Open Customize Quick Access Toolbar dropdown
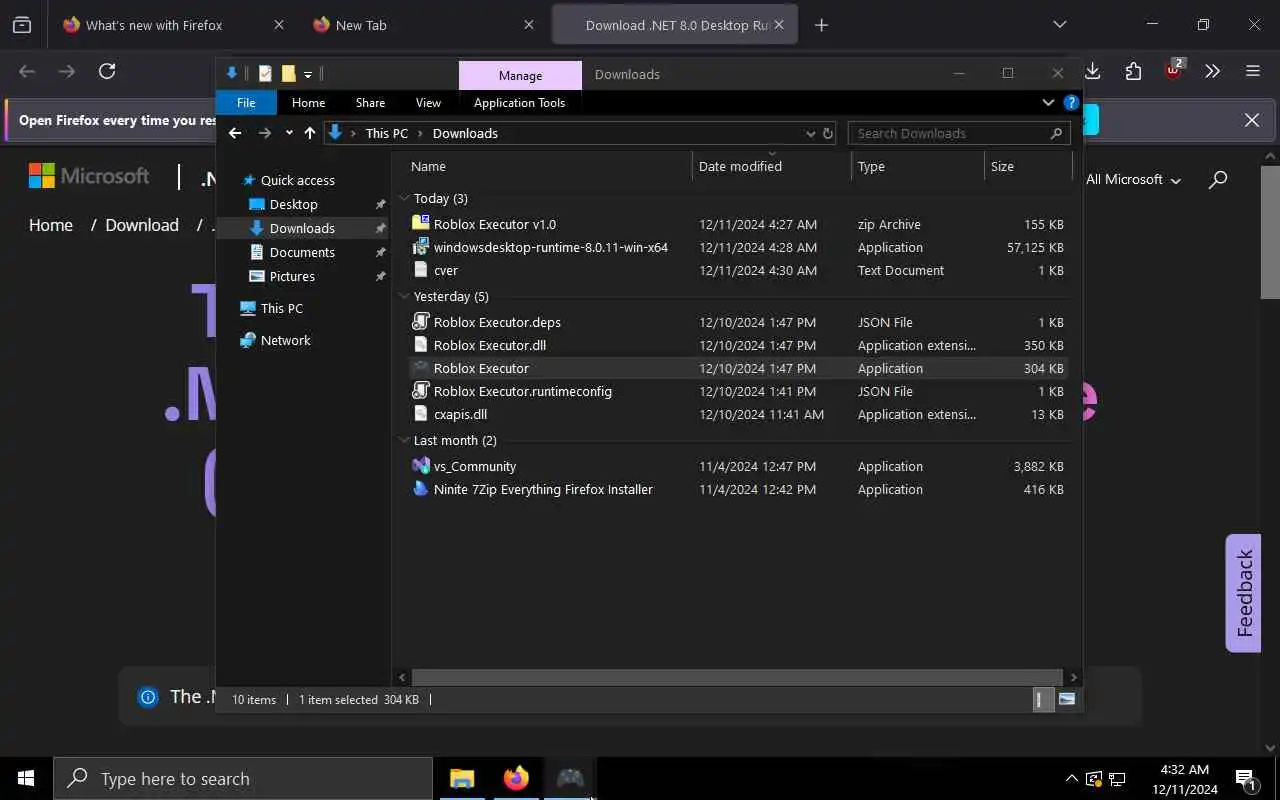Viewport: 1280px width, 800px height. click(x=308, y=74)
